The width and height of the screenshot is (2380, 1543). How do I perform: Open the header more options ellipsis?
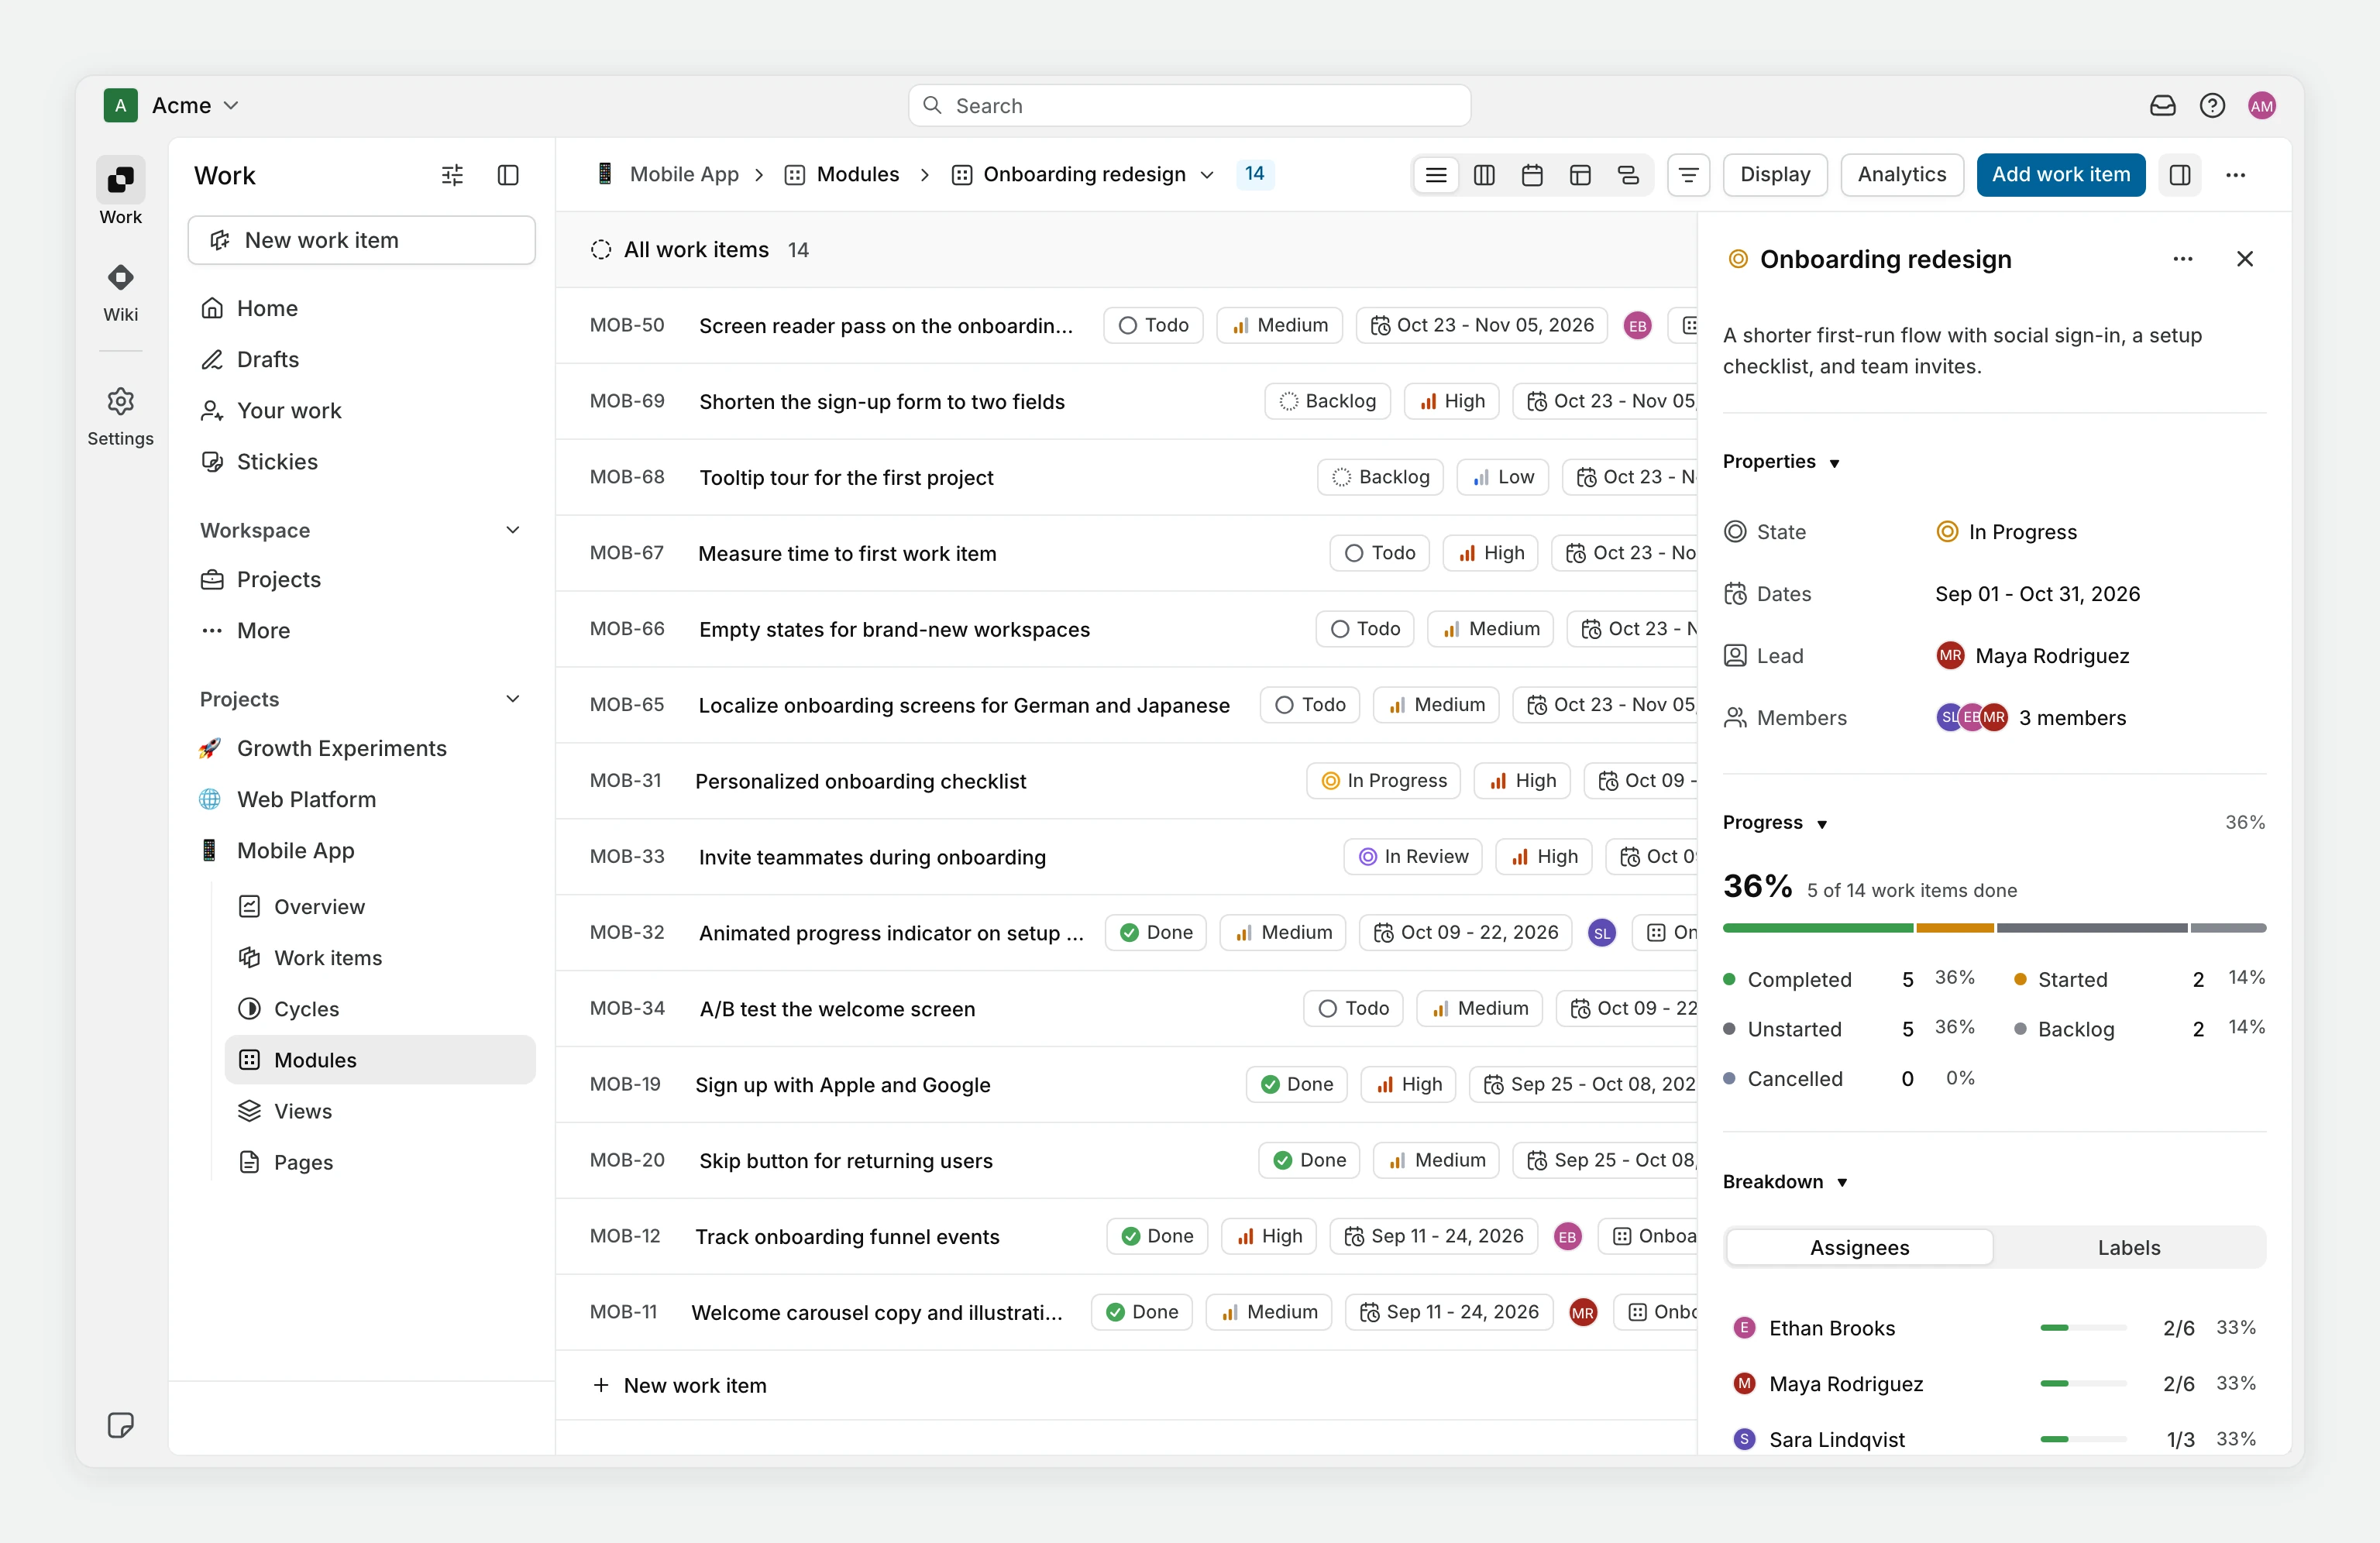click(x=2236, y=175)
